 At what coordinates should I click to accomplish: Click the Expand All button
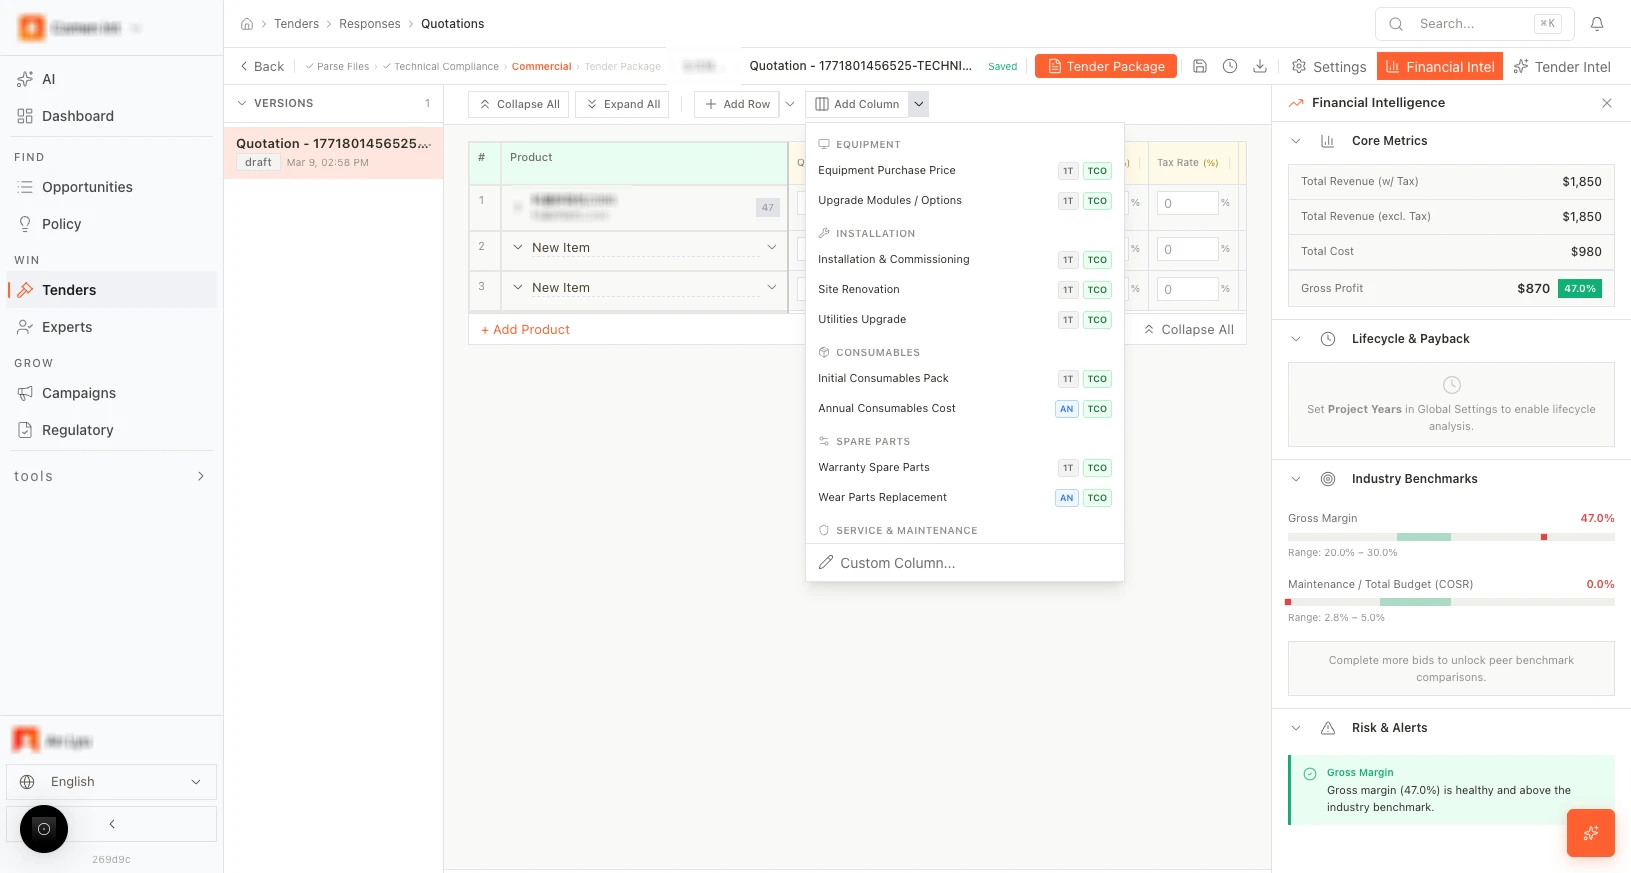pyautogui.click(x=622, y=104)
